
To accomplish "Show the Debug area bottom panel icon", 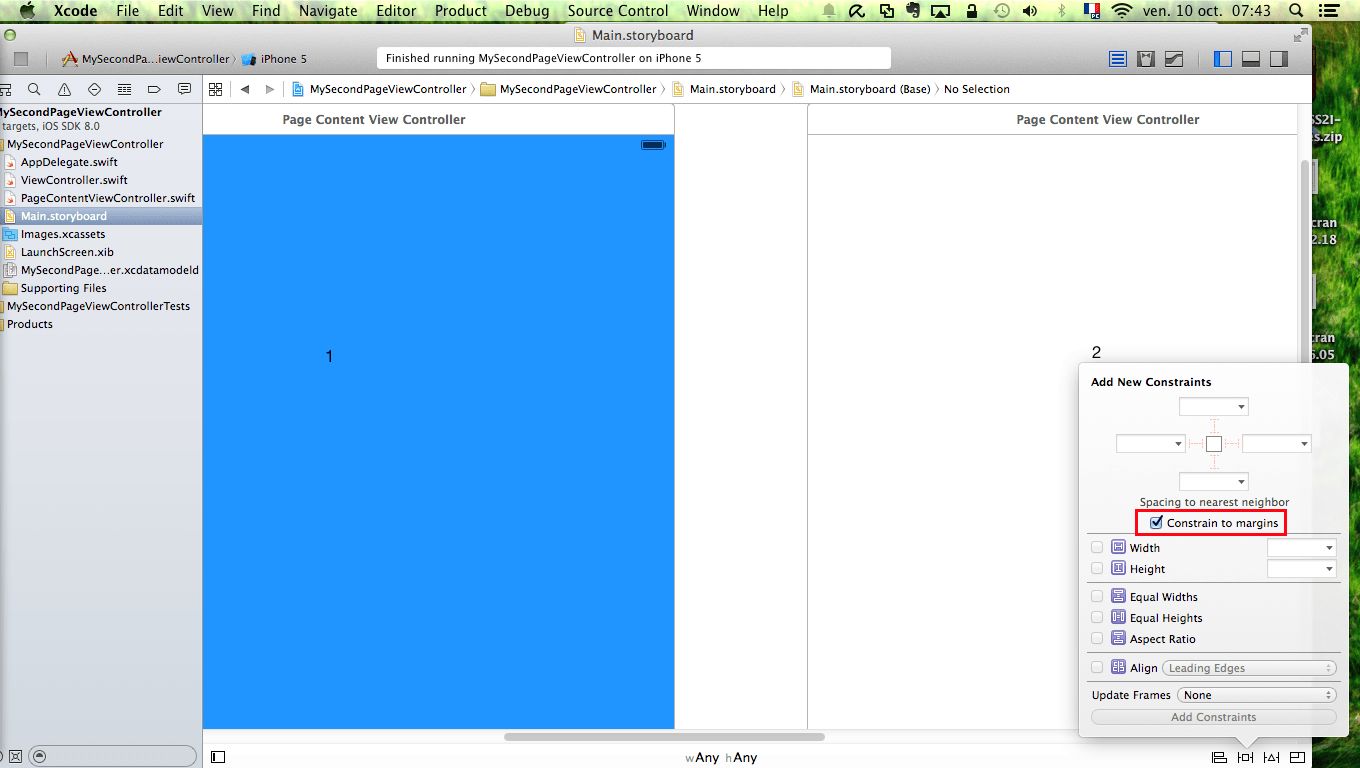I will coord(1250,58).
